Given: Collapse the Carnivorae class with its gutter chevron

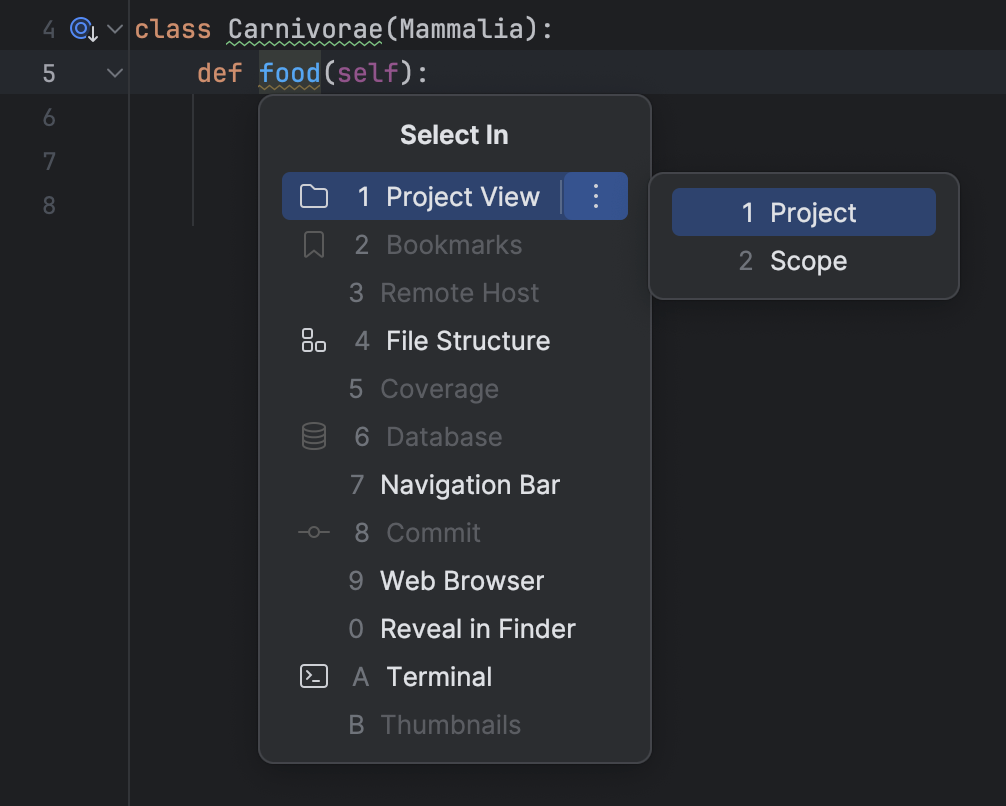Looking at the screenshot, I should click(113, 29).
